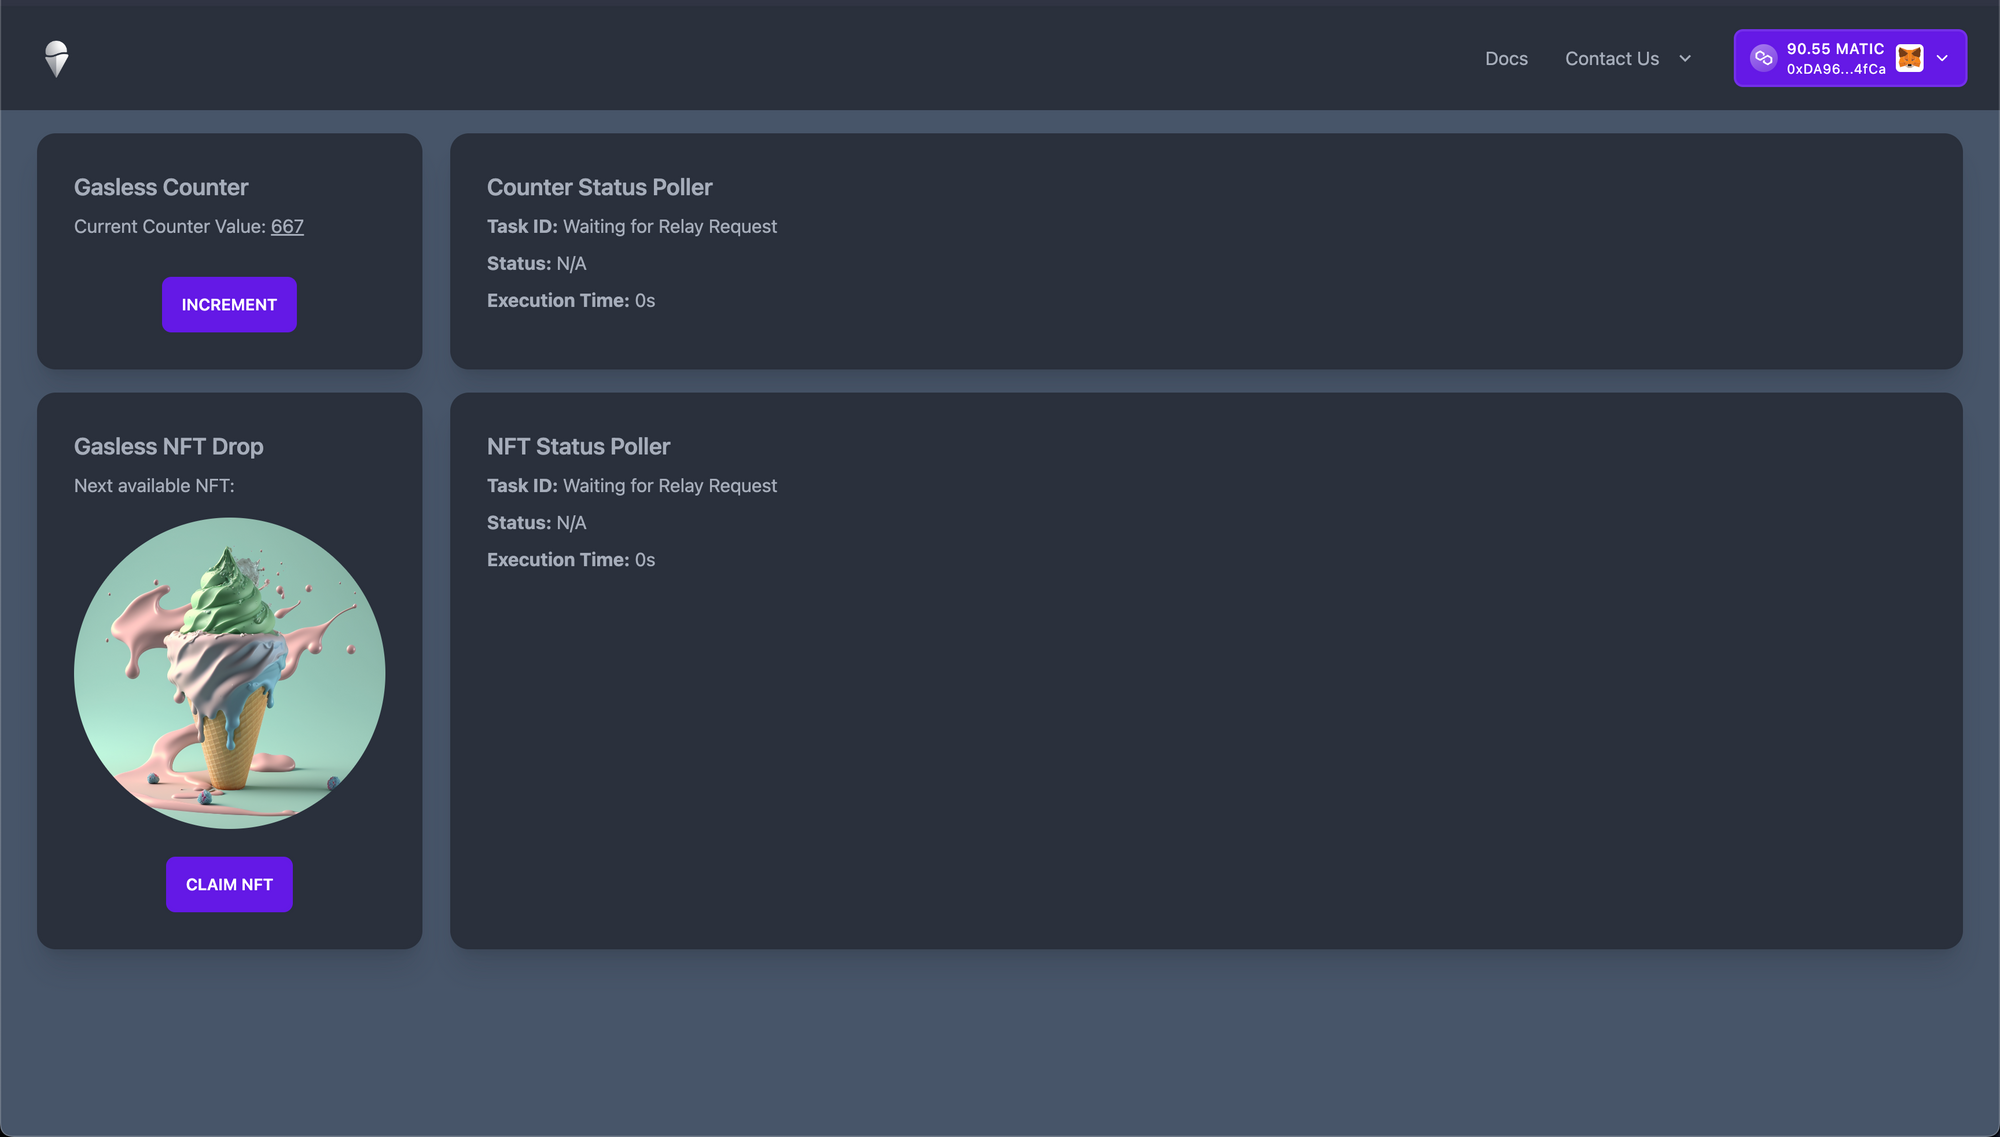Click the NFT Status Poller heading
Screen dimensions: 2000x1137
click(578, 446)
